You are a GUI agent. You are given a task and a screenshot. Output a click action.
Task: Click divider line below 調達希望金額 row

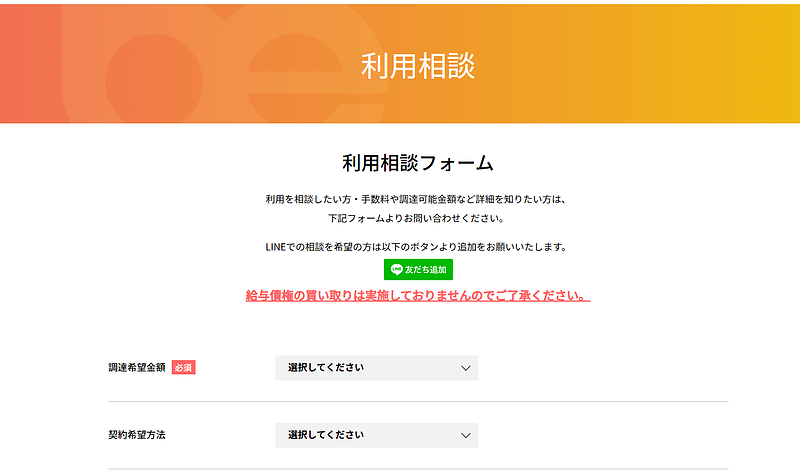pyautogui.click(x=418, y=402)
